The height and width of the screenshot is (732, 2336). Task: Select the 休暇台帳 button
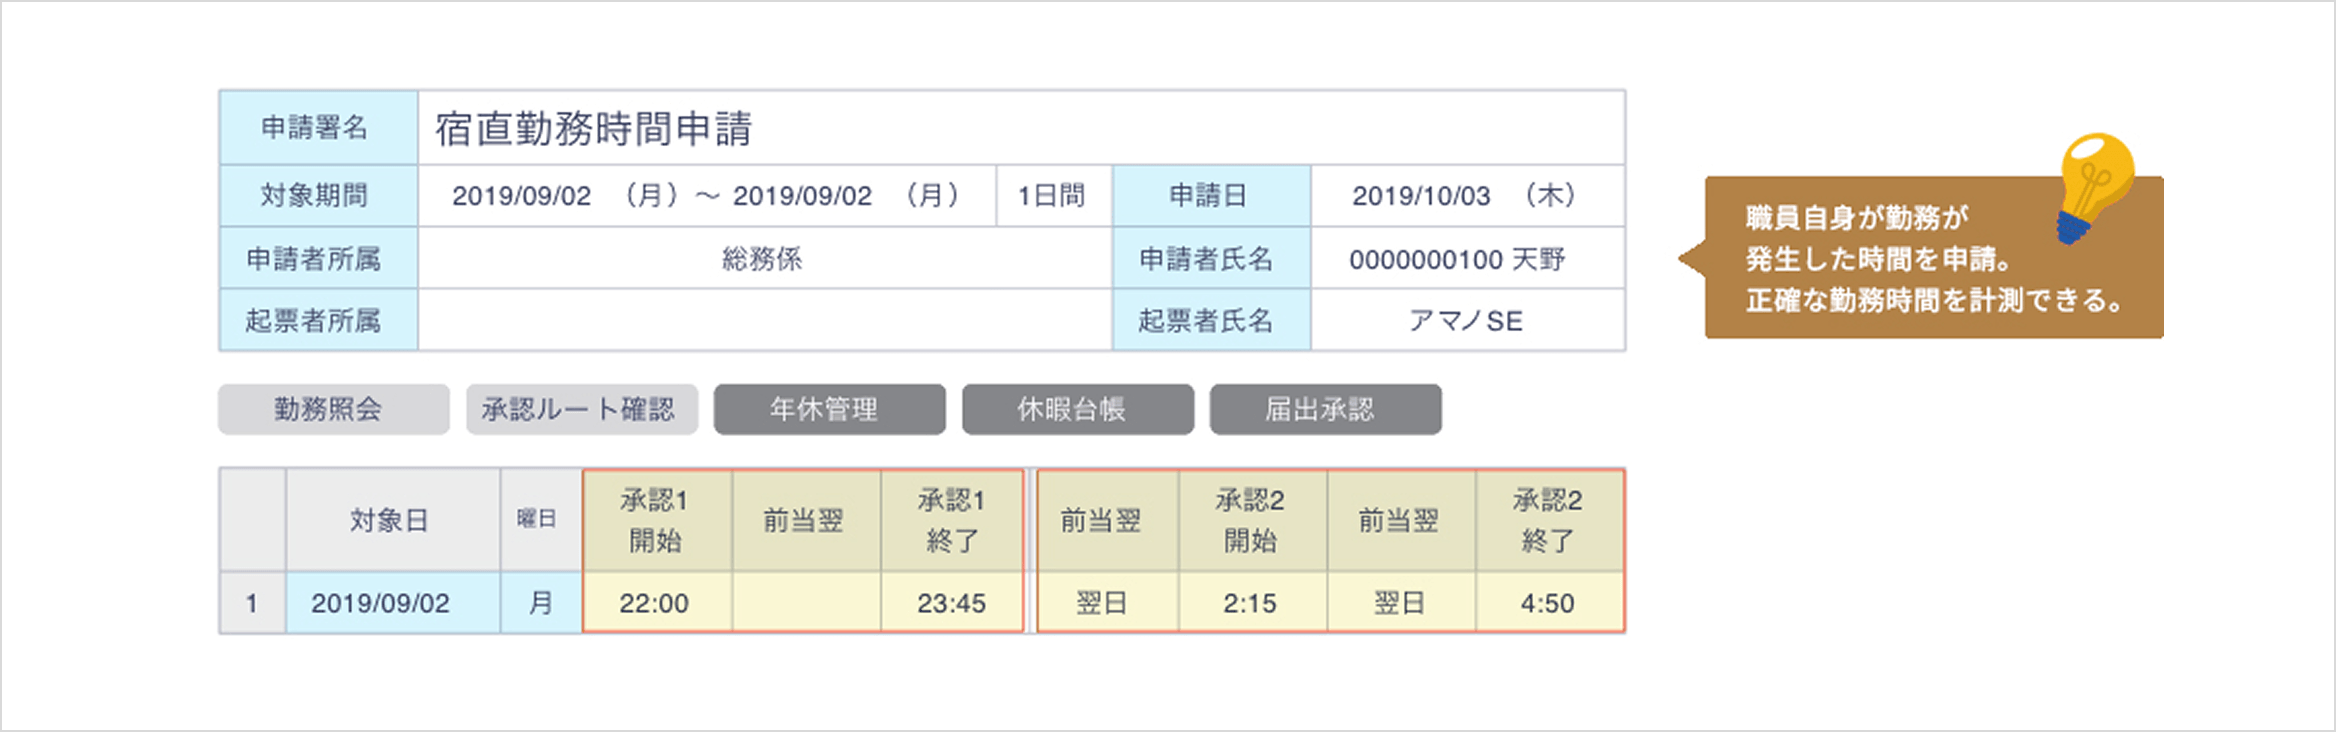(x=1078, y=409)
